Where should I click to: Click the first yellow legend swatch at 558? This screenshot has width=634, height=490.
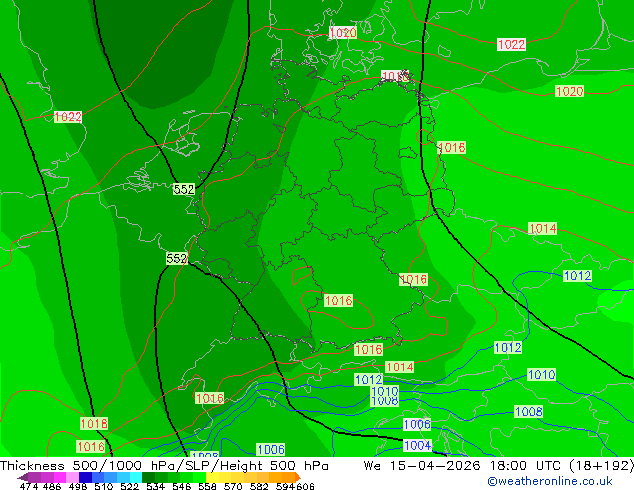tap(212, 477)
